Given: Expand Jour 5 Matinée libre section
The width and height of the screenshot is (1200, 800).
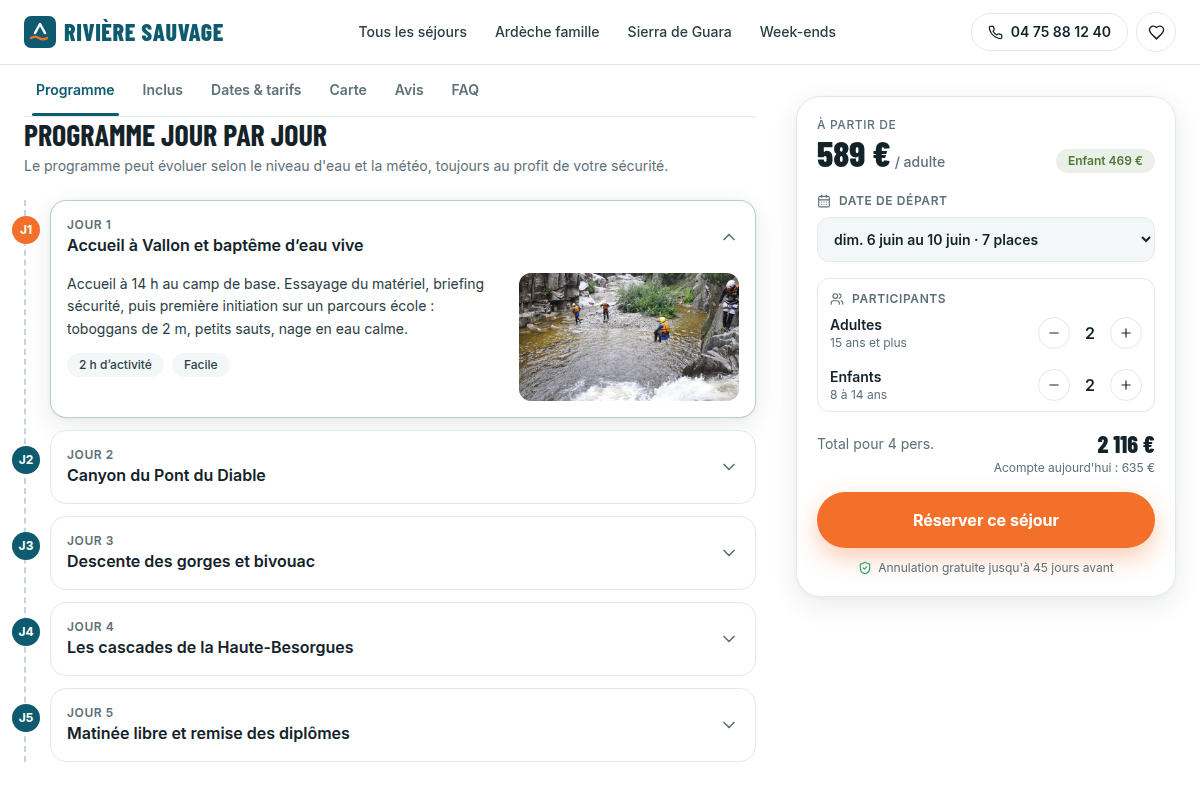Looking at the screenshot, I should pyautogui.click(x=403, y=725).
